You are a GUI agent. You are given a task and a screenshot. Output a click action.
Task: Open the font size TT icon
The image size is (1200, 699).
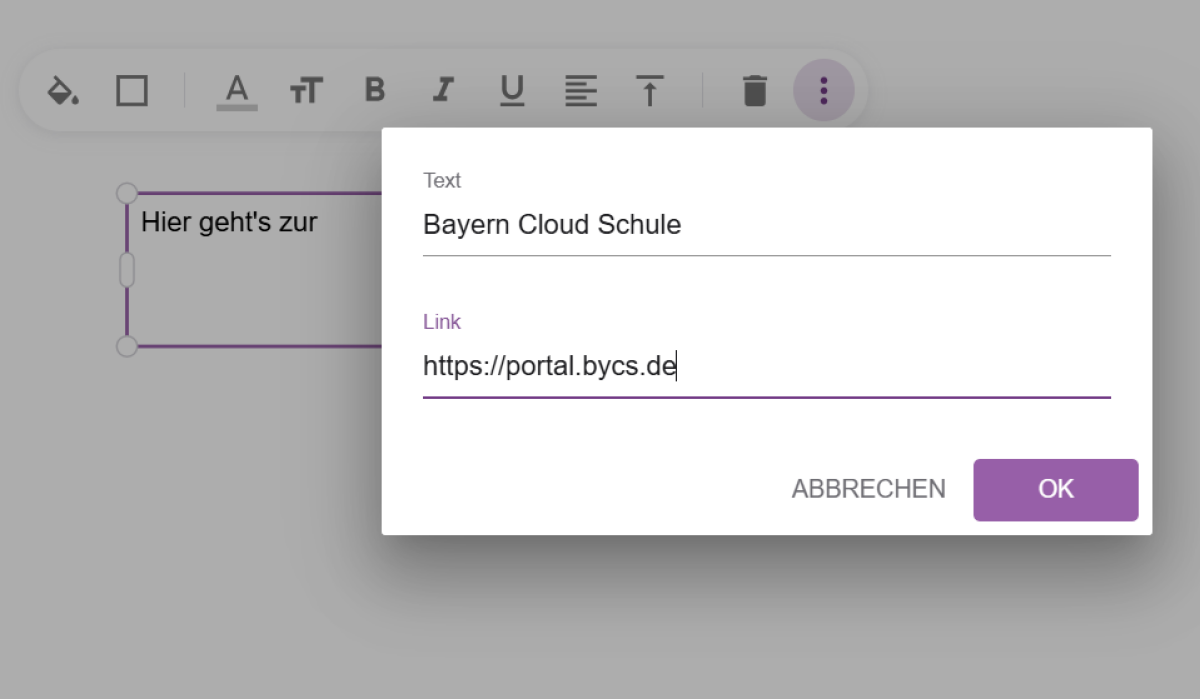(306, 91)
